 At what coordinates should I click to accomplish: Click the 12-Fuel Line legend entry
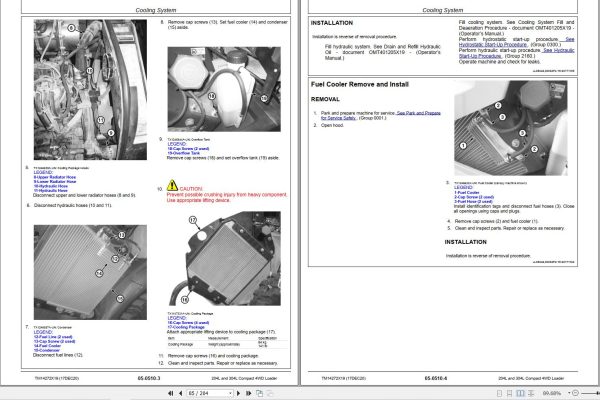[53, 337]
